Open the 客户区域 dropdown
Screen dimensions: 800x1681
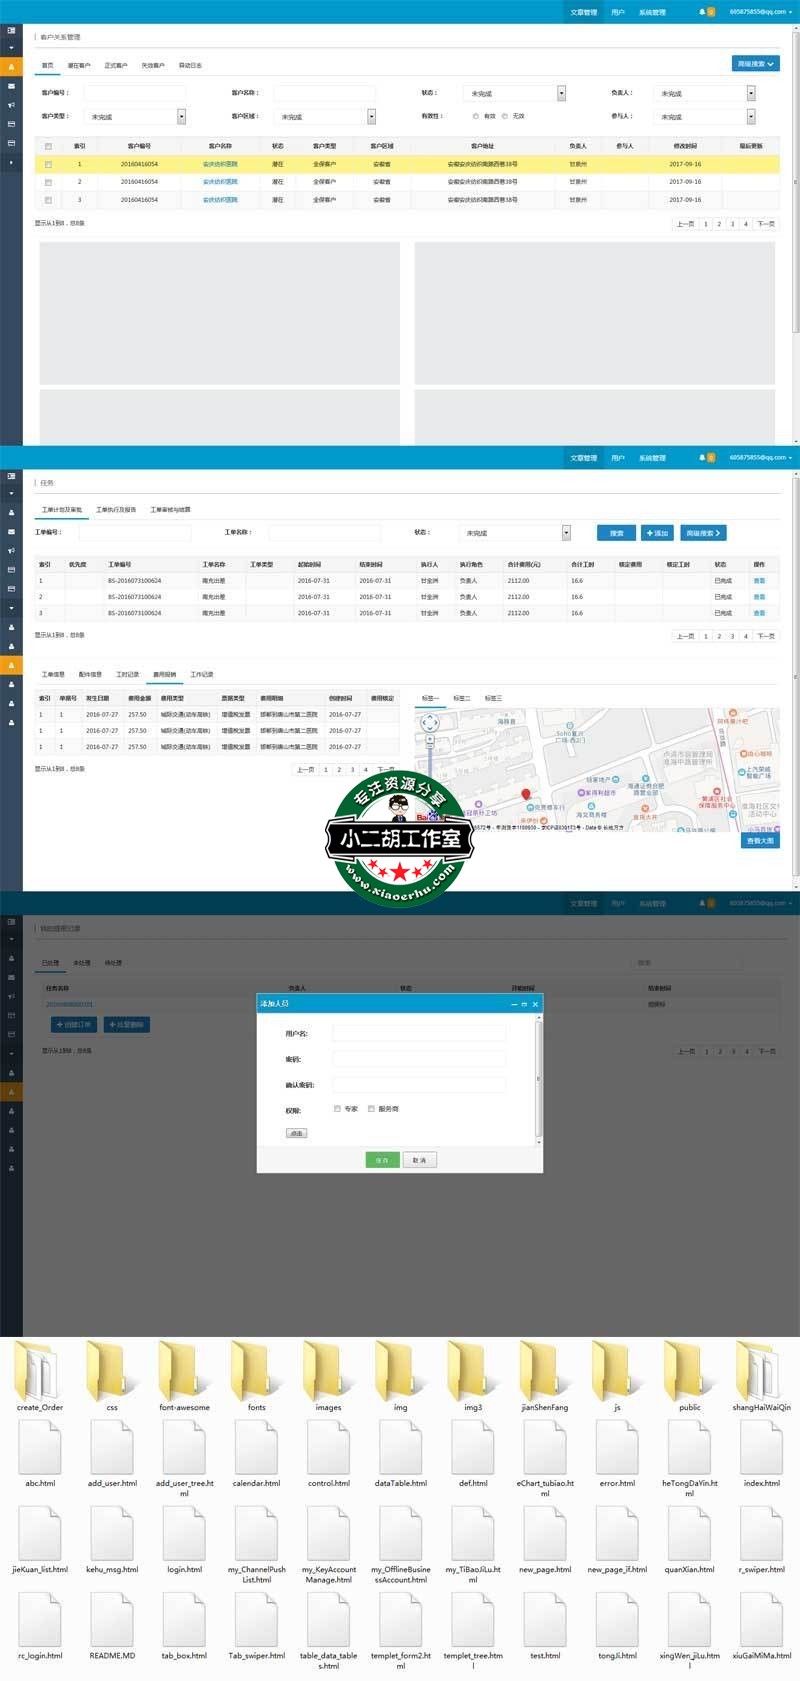tap(371, 117)
